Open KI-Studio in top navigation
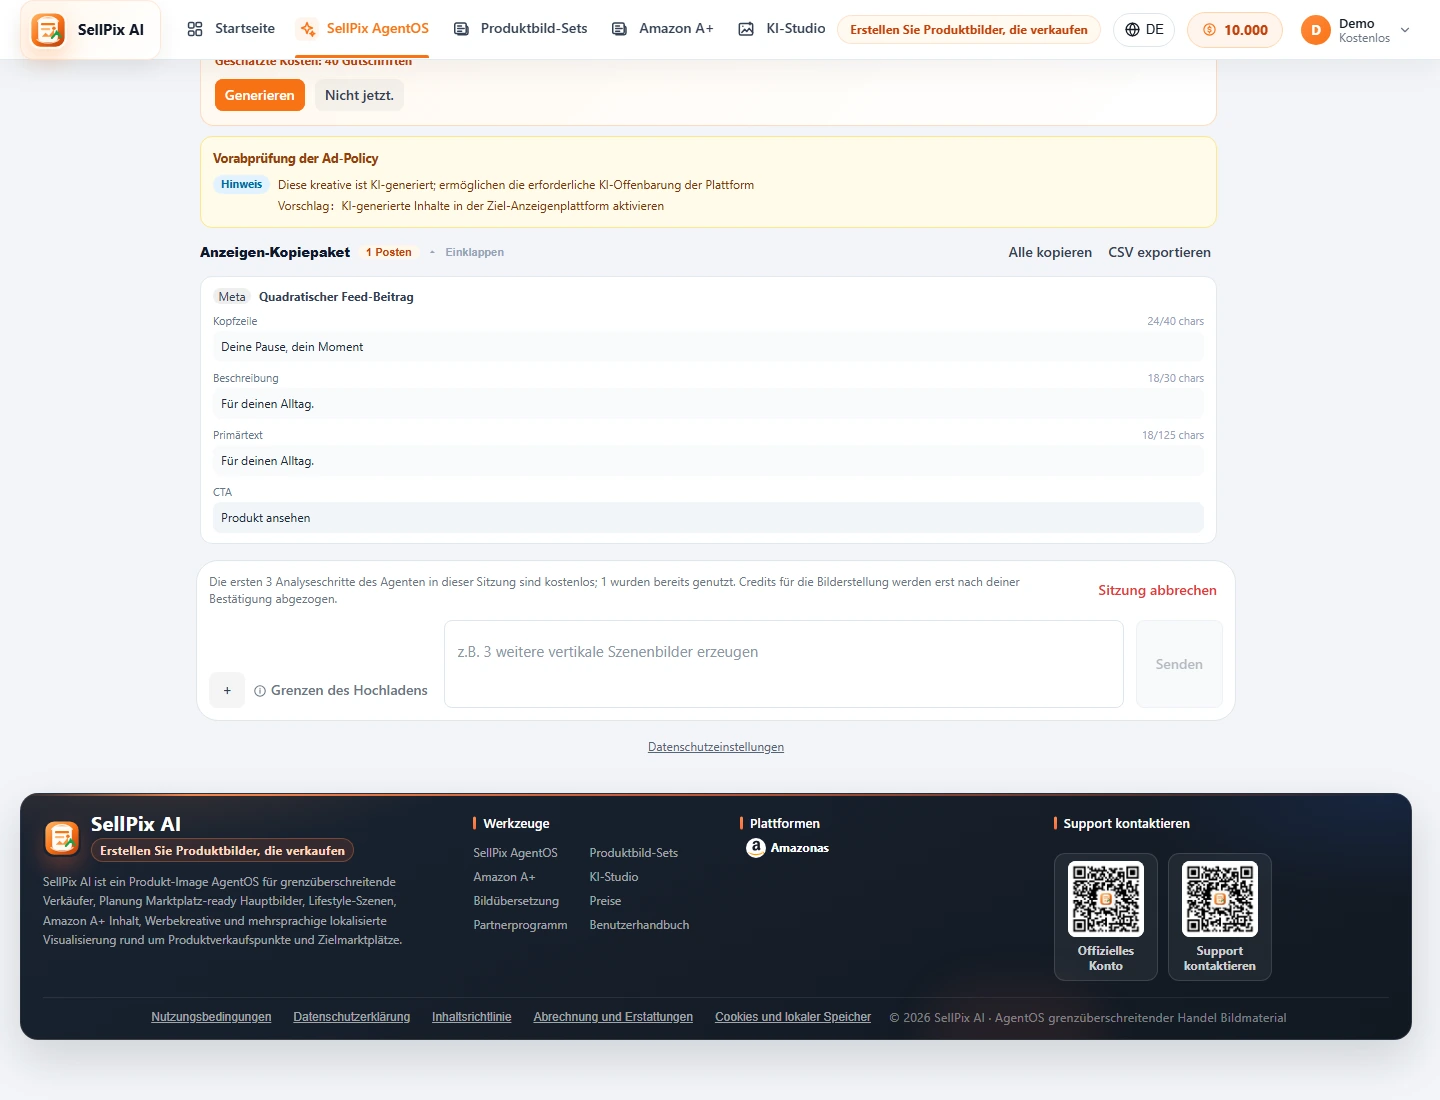This screenshot has width=1440, height=1100. click(x=782, y=29)
